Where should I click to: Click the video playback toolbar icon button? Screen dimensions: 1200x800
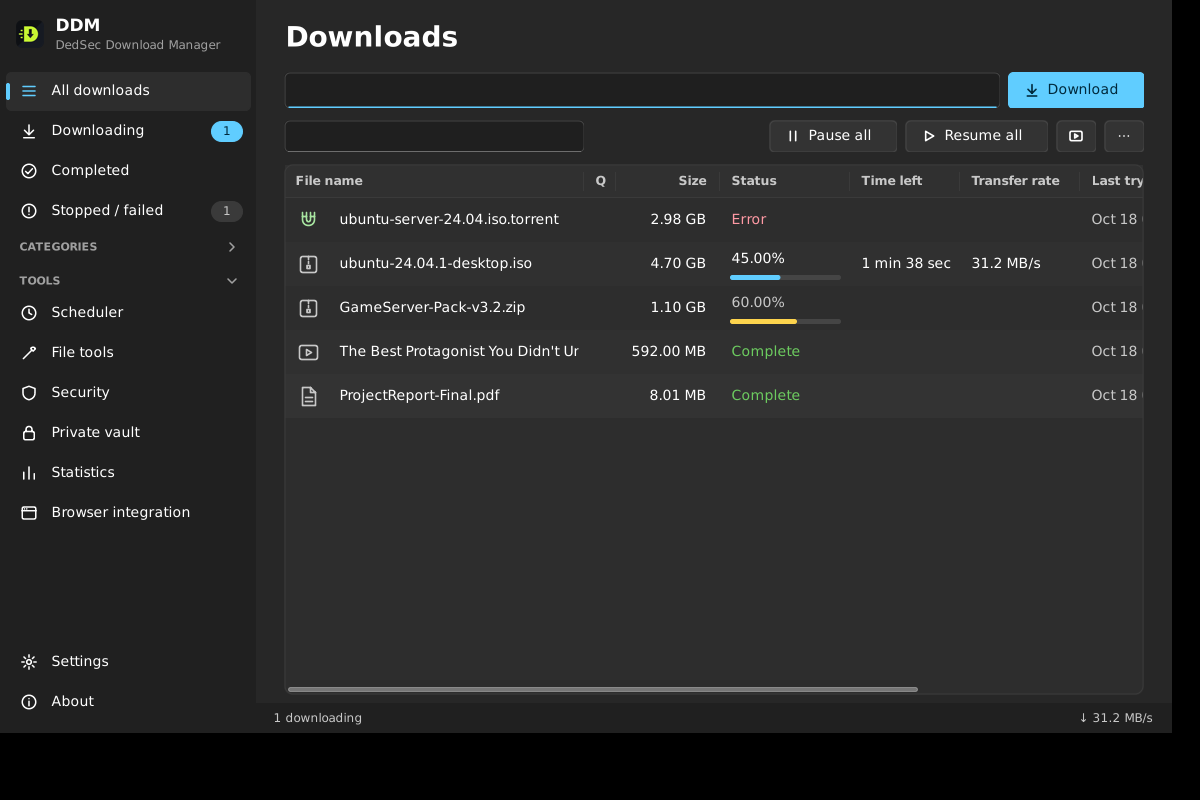click(1076, 136)
